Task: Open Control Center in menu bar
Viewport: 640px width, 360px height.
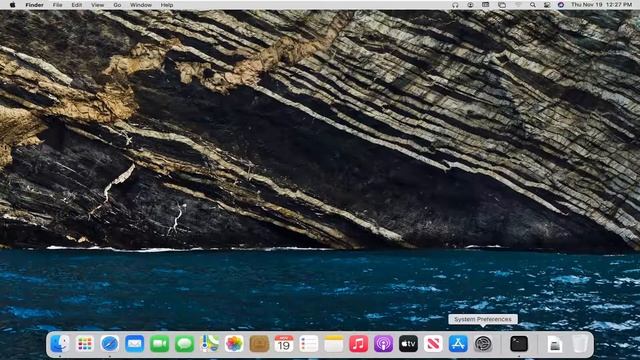Action: click(547, 5)
